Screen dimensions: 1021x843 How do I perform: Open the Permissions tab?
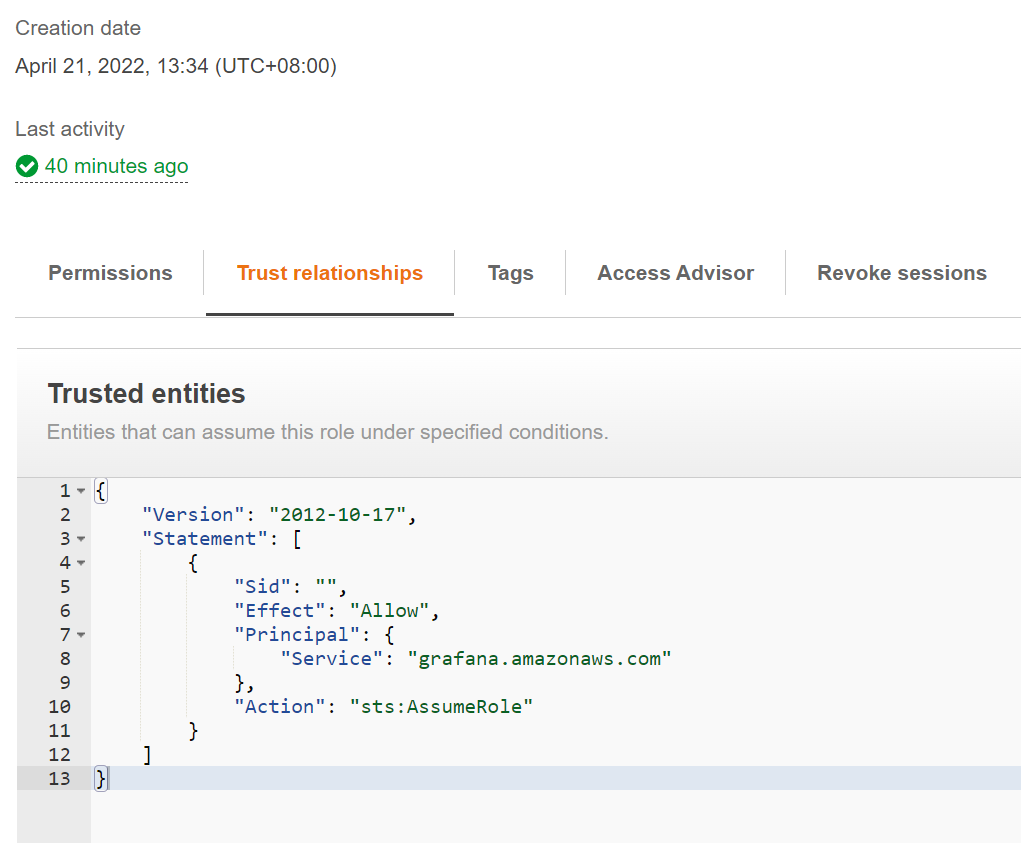coord(110,273)
